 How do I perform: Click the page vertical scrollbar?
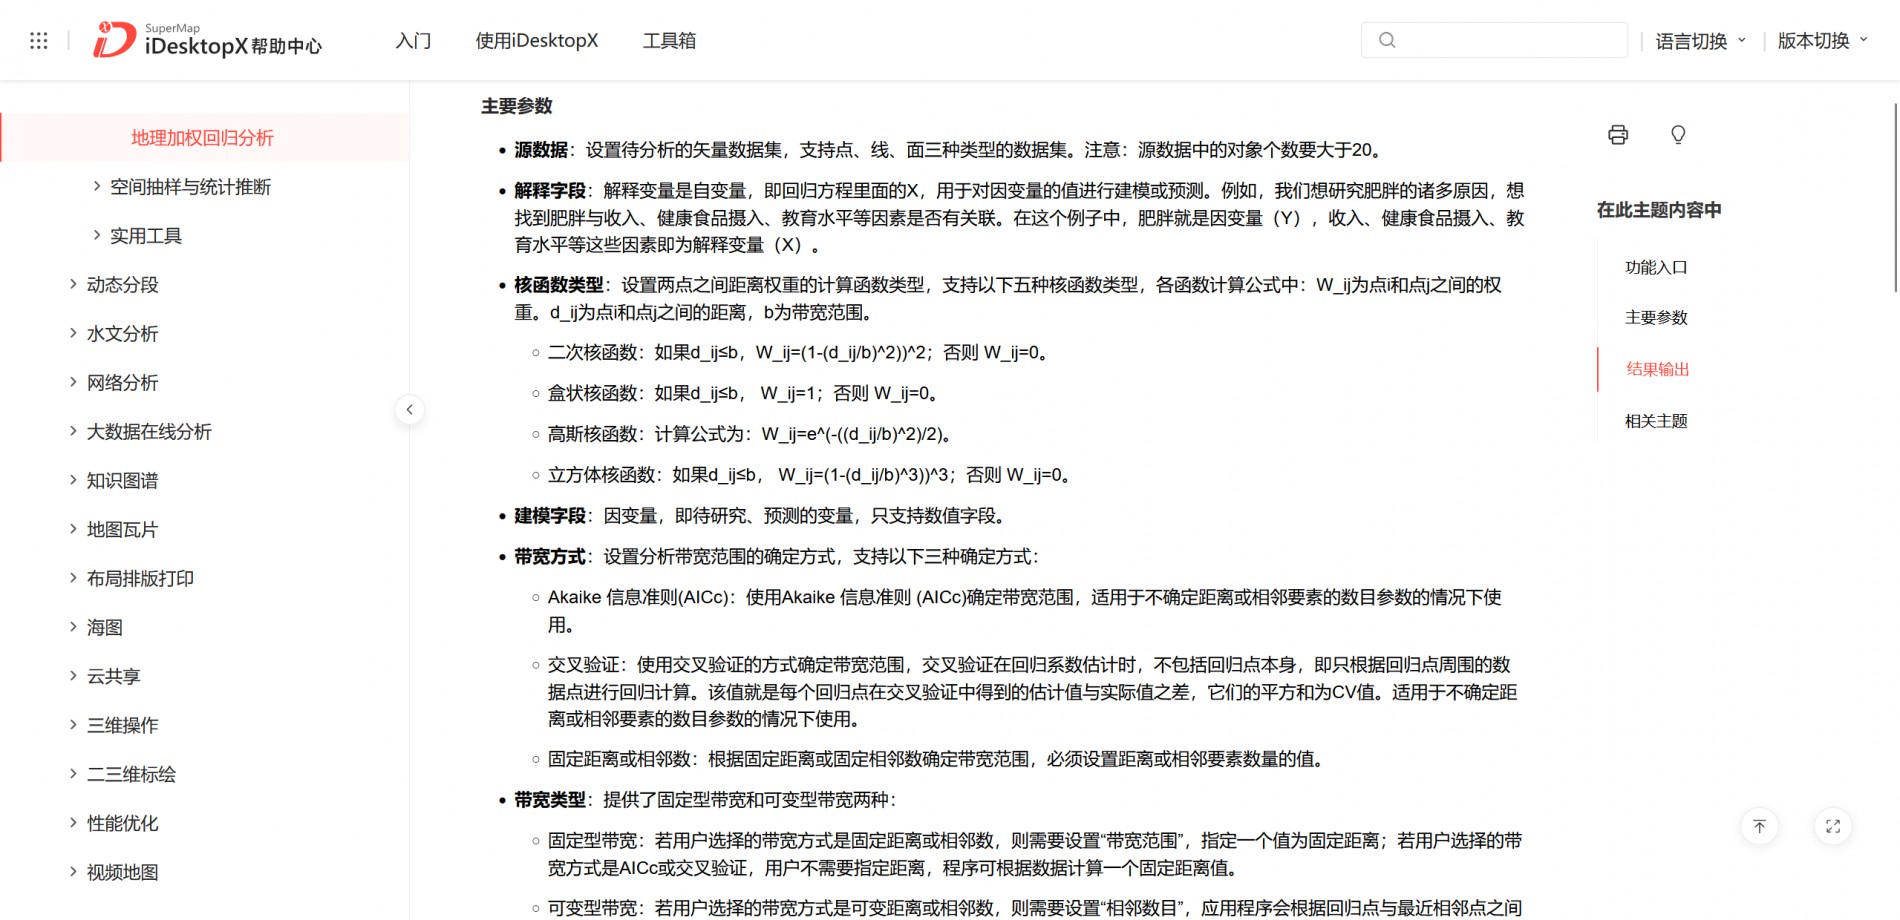point(1895,196)
